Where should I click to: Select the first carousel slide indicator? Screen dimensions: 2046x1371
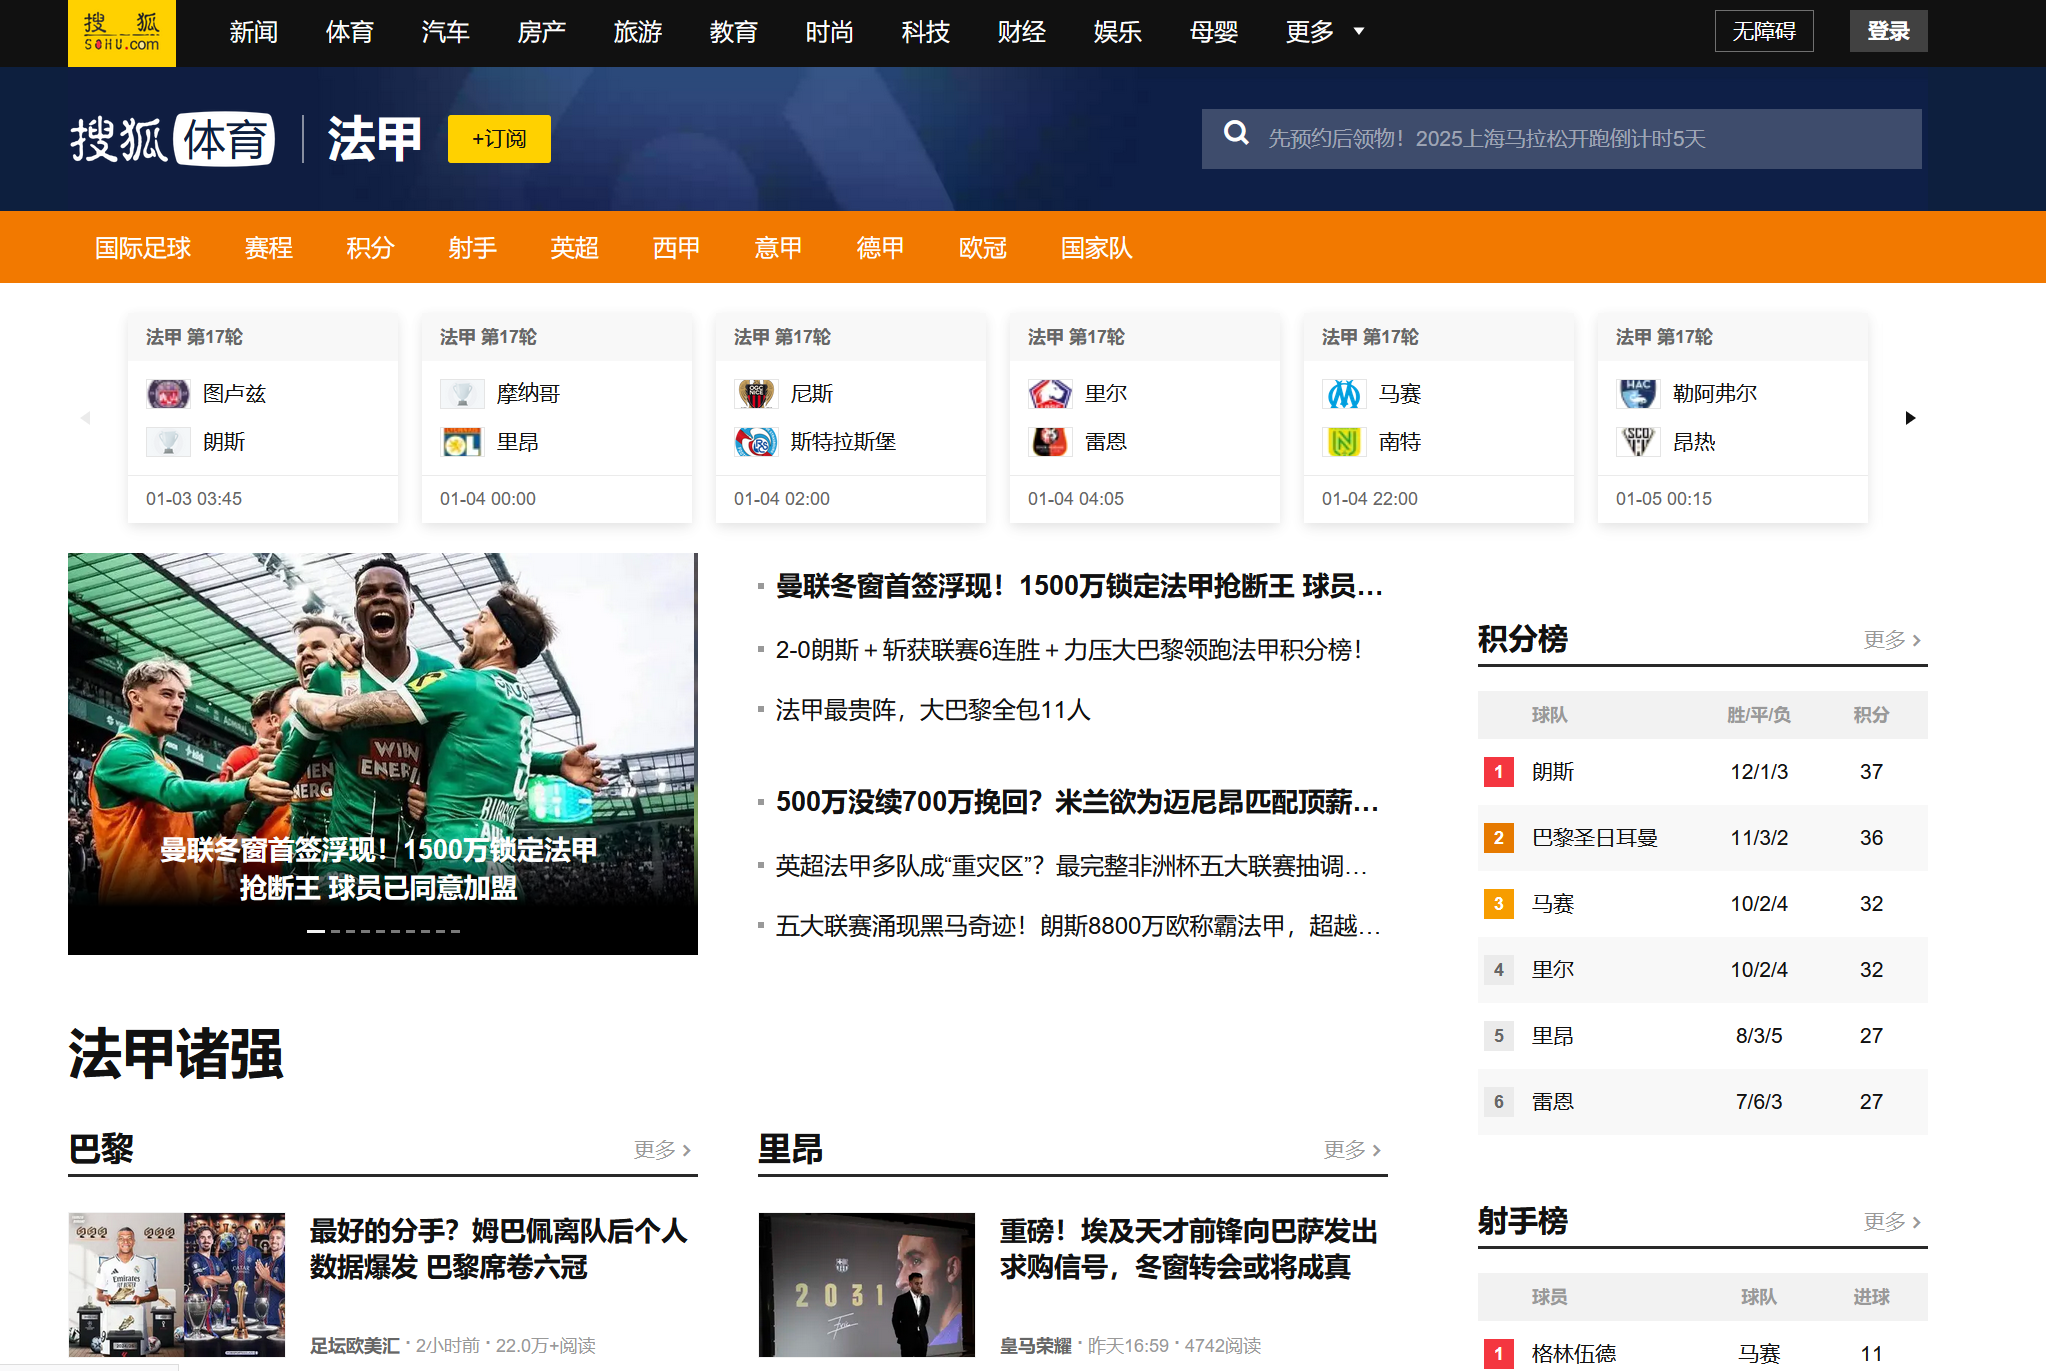315,931
